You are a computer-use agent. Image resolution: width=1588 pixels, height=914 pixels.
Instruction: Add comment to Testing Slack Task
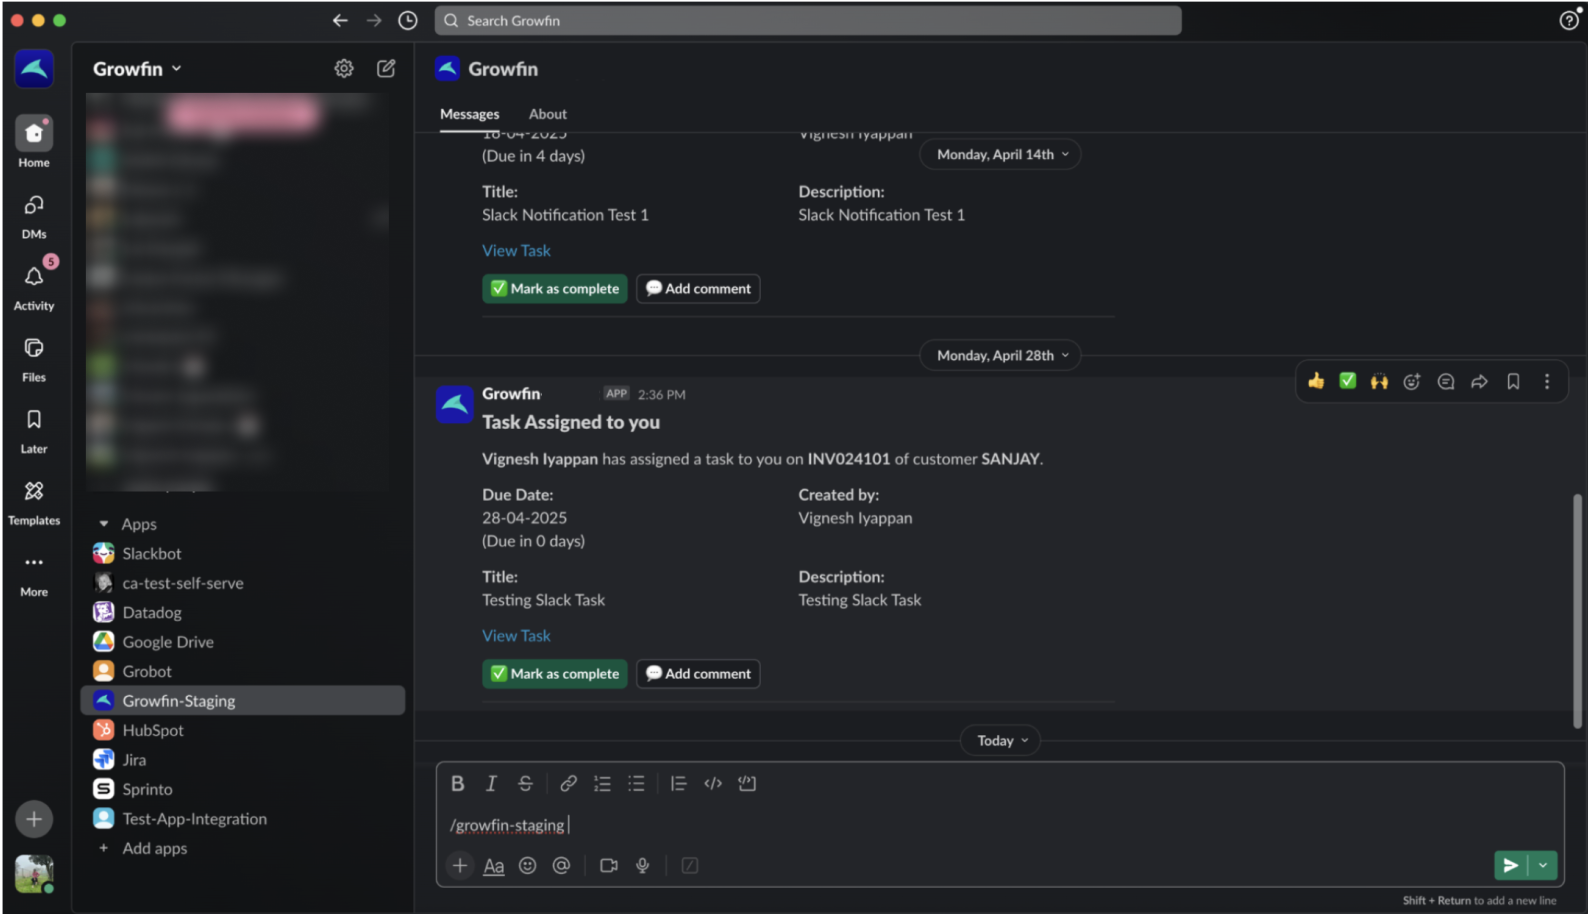[698, 673]
